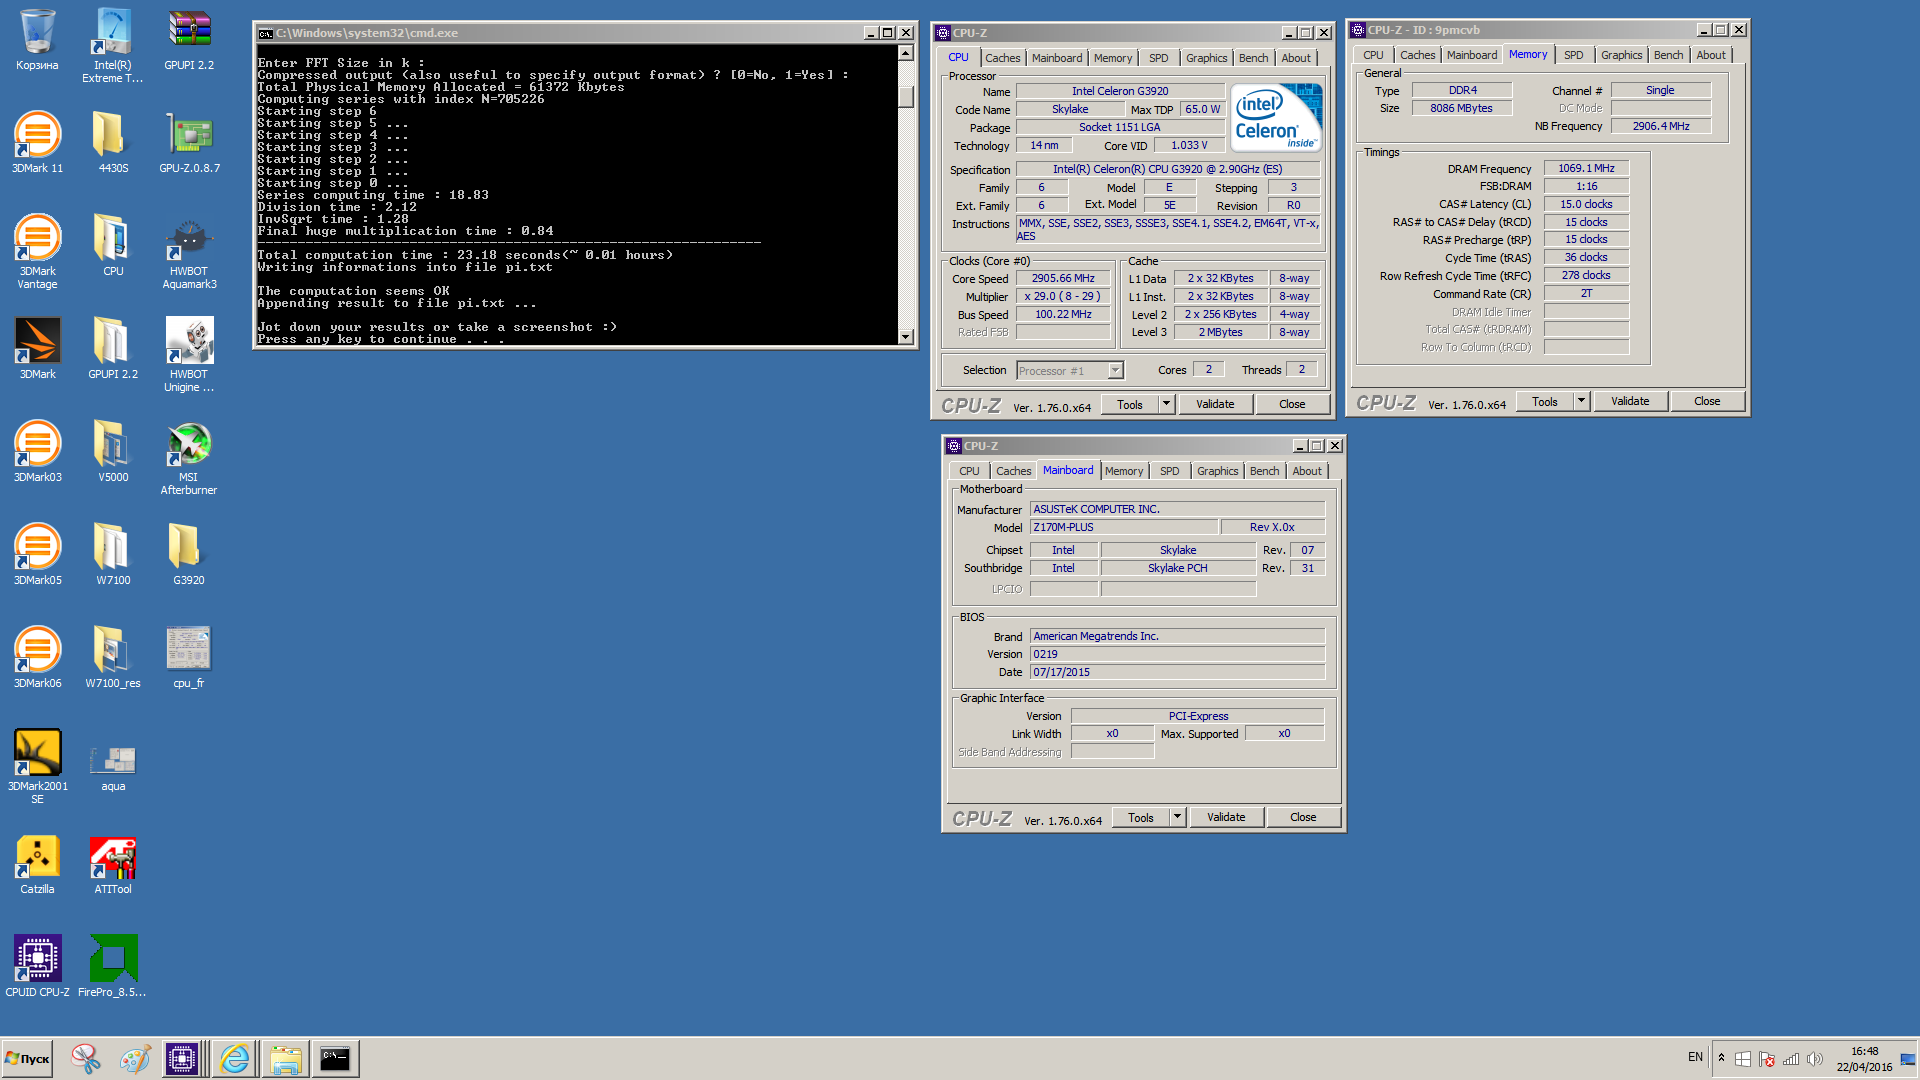Launch HWBOT Aquamark3 shortcut
Viewport: 1920px width, 1080px height.
point(189,252)
